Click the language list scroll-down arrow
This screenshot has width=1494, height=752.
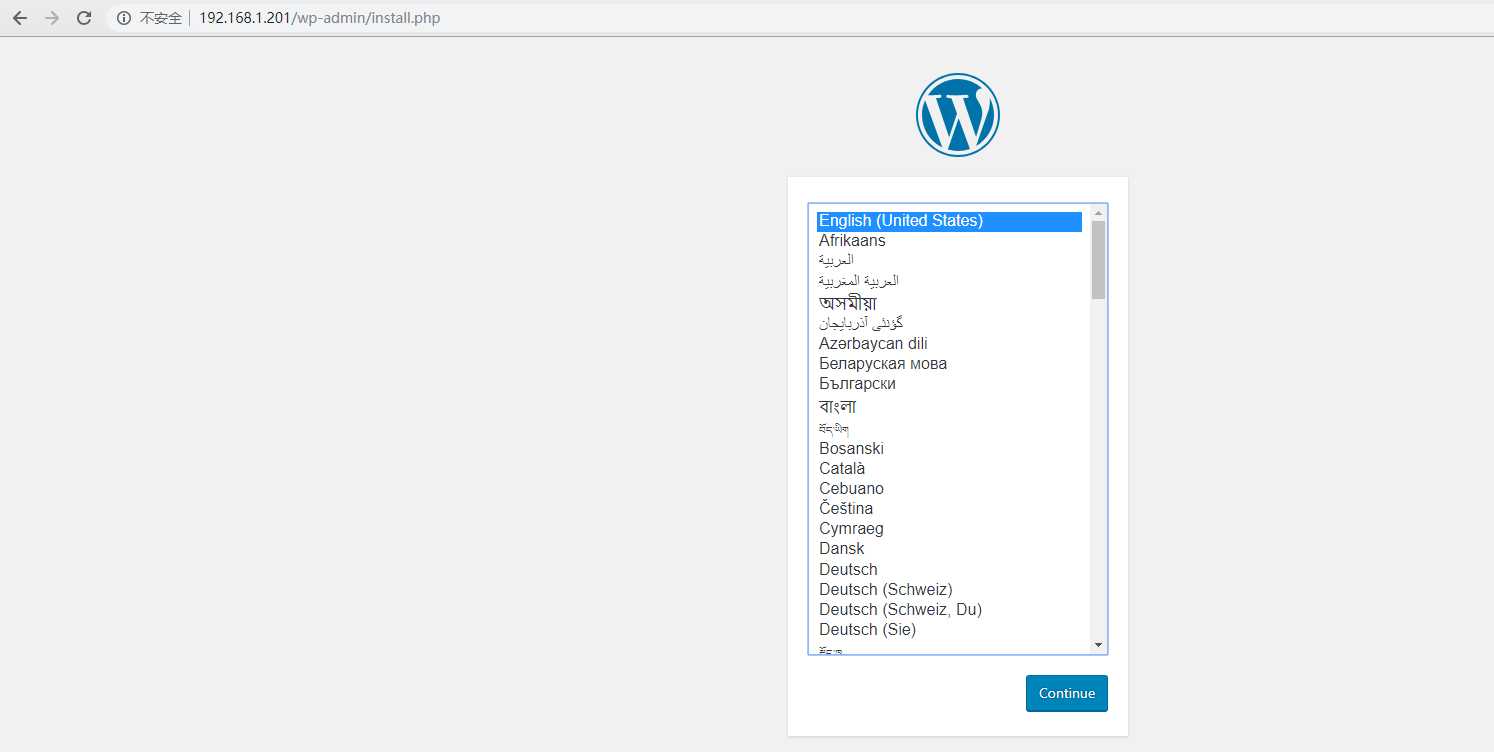[x=1098, y=645]
